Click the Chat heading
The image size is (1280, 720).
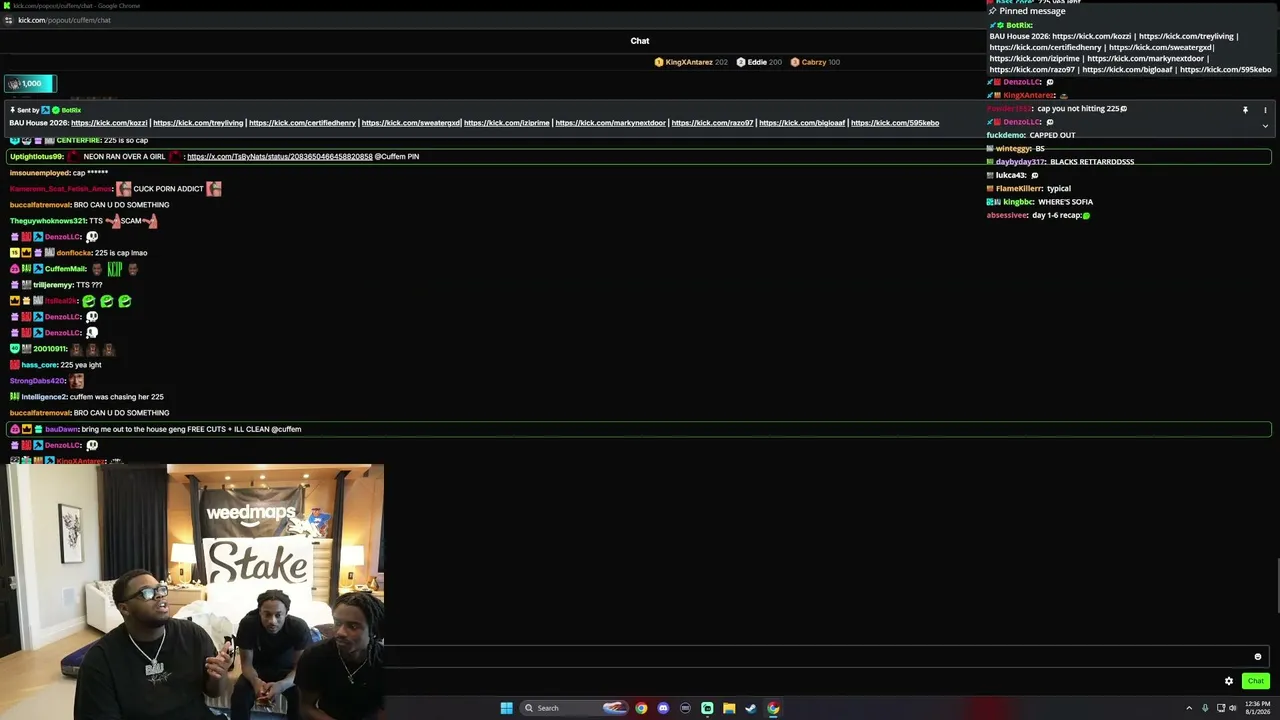pos(640,41)
